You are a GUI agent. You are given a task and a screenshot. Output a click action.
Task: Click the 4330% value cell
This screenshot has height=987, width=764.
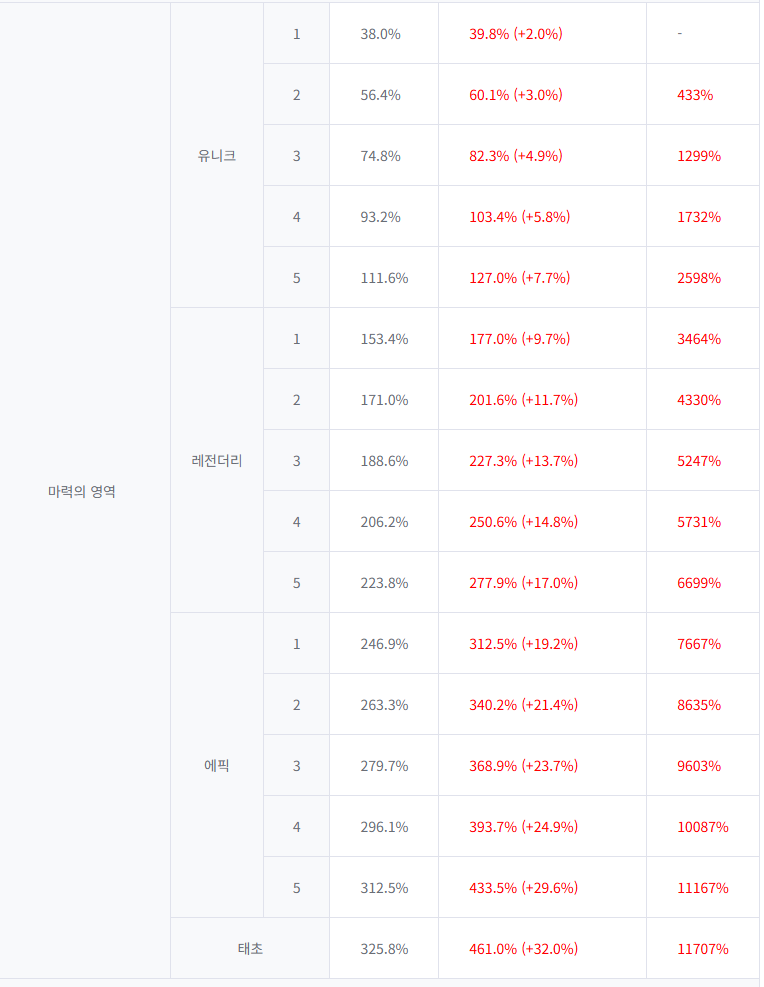[x=699, y=400]
